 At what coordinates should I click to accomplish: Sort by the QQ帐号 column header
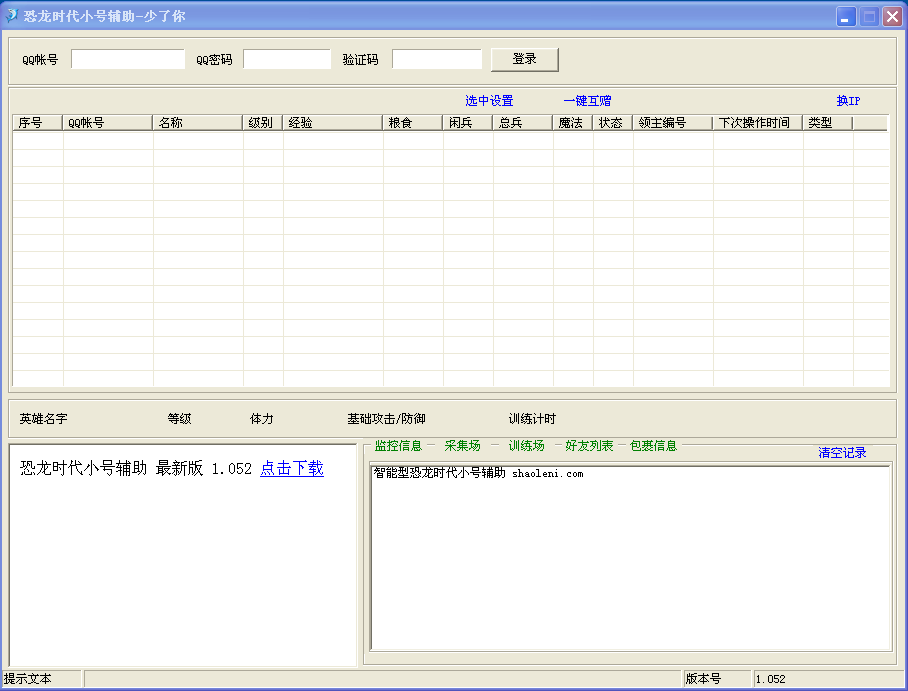point(108,123)
